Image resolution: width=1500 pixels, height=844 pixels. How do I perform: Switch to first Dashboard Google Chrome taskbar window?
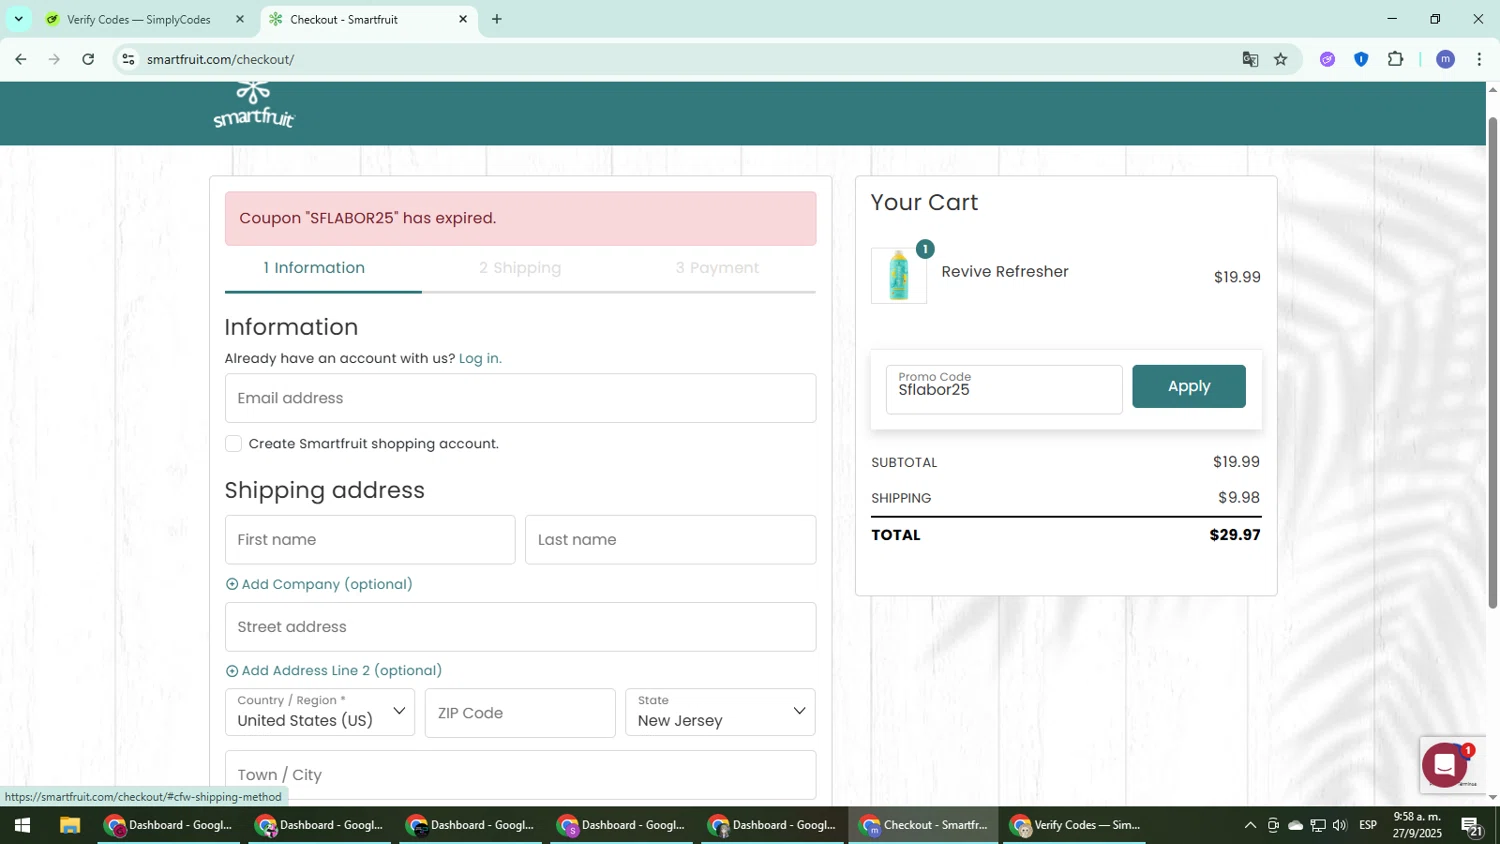pyautogui.click(x=169, y=826)
